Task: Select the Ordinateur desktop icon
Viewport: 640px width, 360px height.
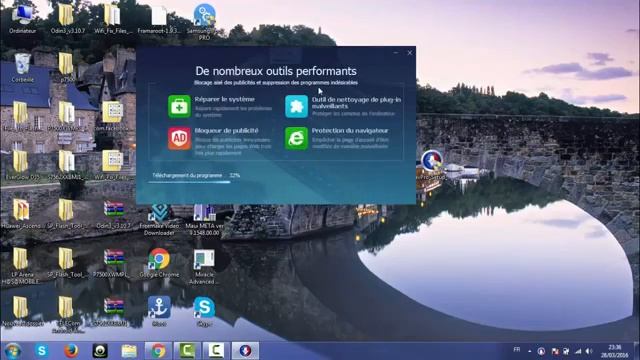Action: 22,19
